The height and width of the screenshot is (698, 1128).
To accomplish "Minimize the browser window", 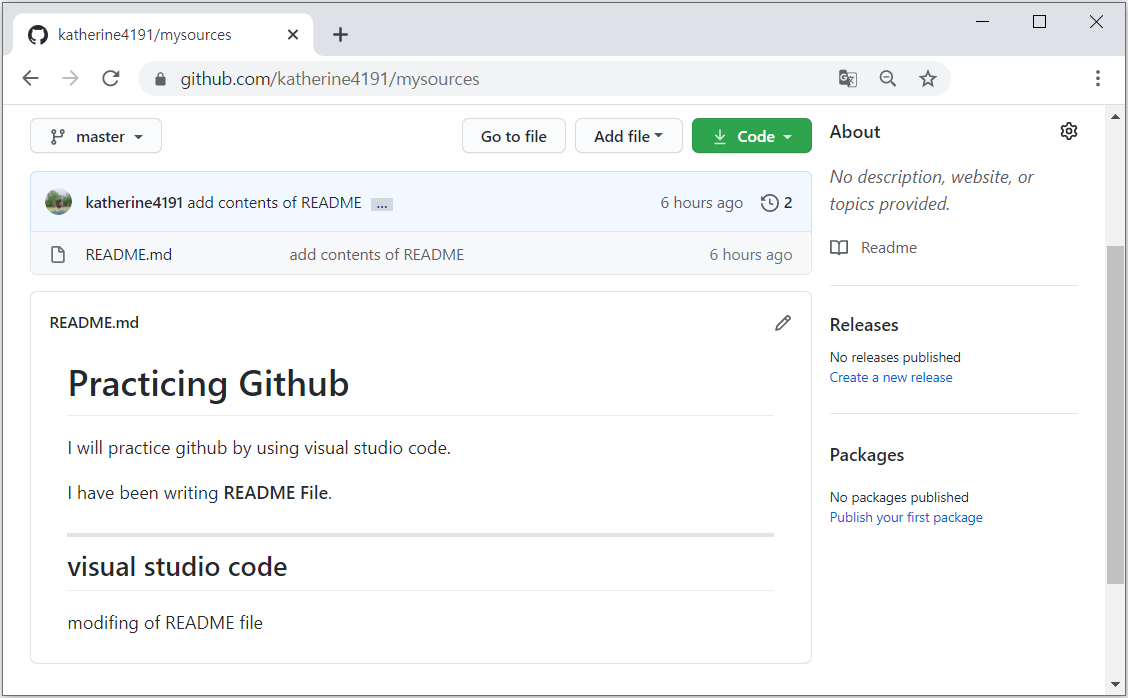I will [x=982, y=22].
